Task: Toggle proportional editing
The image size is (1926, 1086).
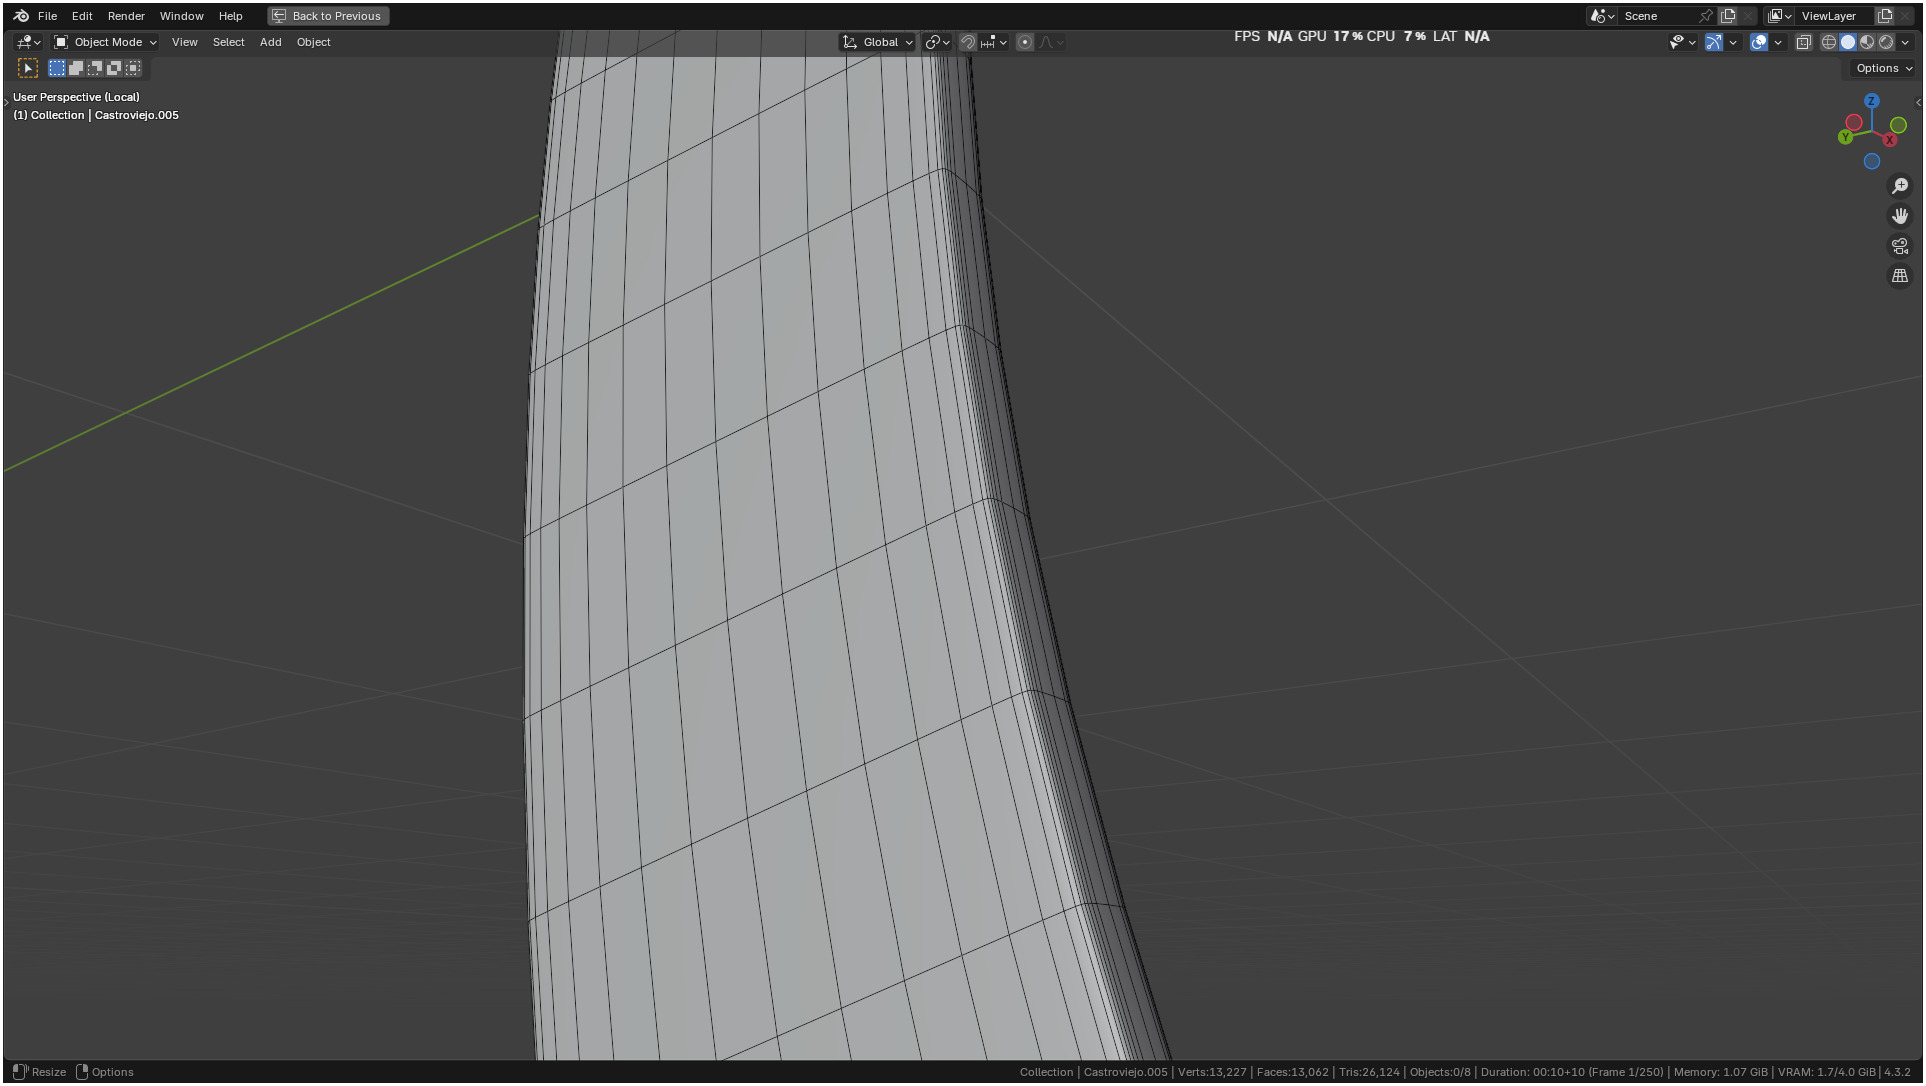Action: (x=1024, y=42)
